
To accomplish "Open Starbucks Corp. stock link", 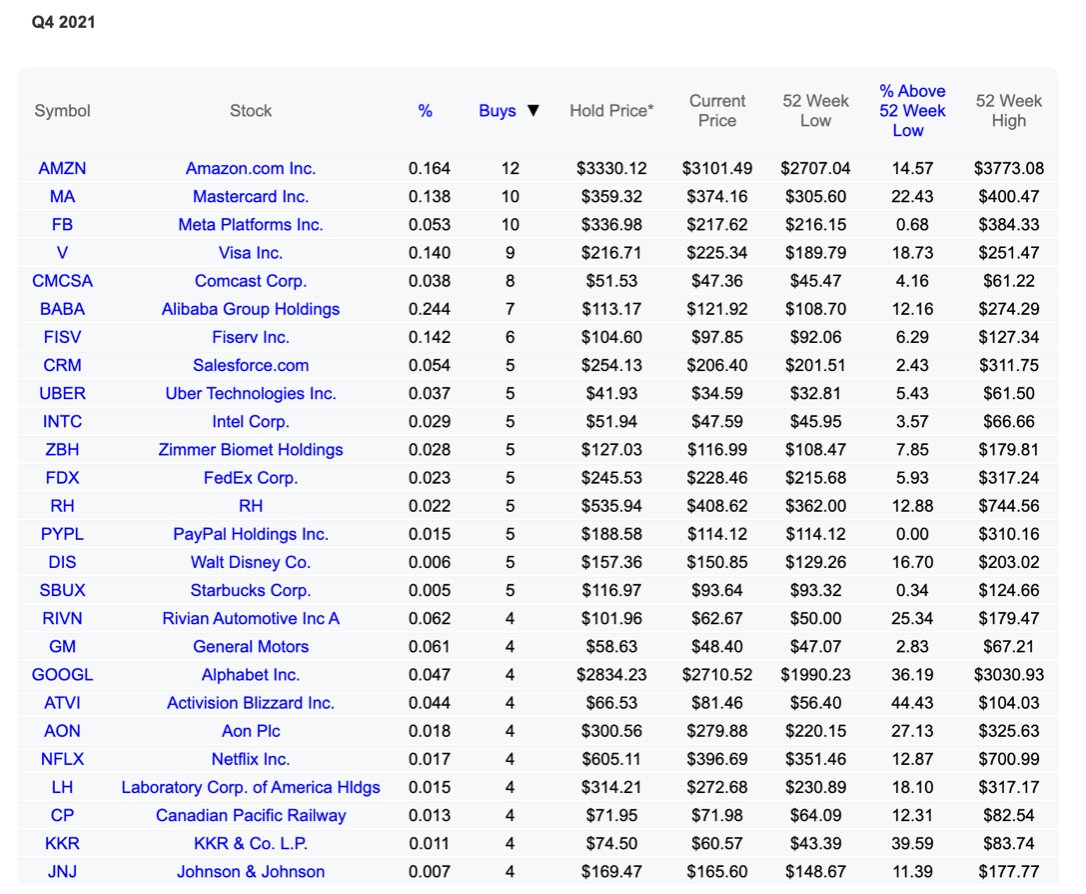I will coord(251,590).
